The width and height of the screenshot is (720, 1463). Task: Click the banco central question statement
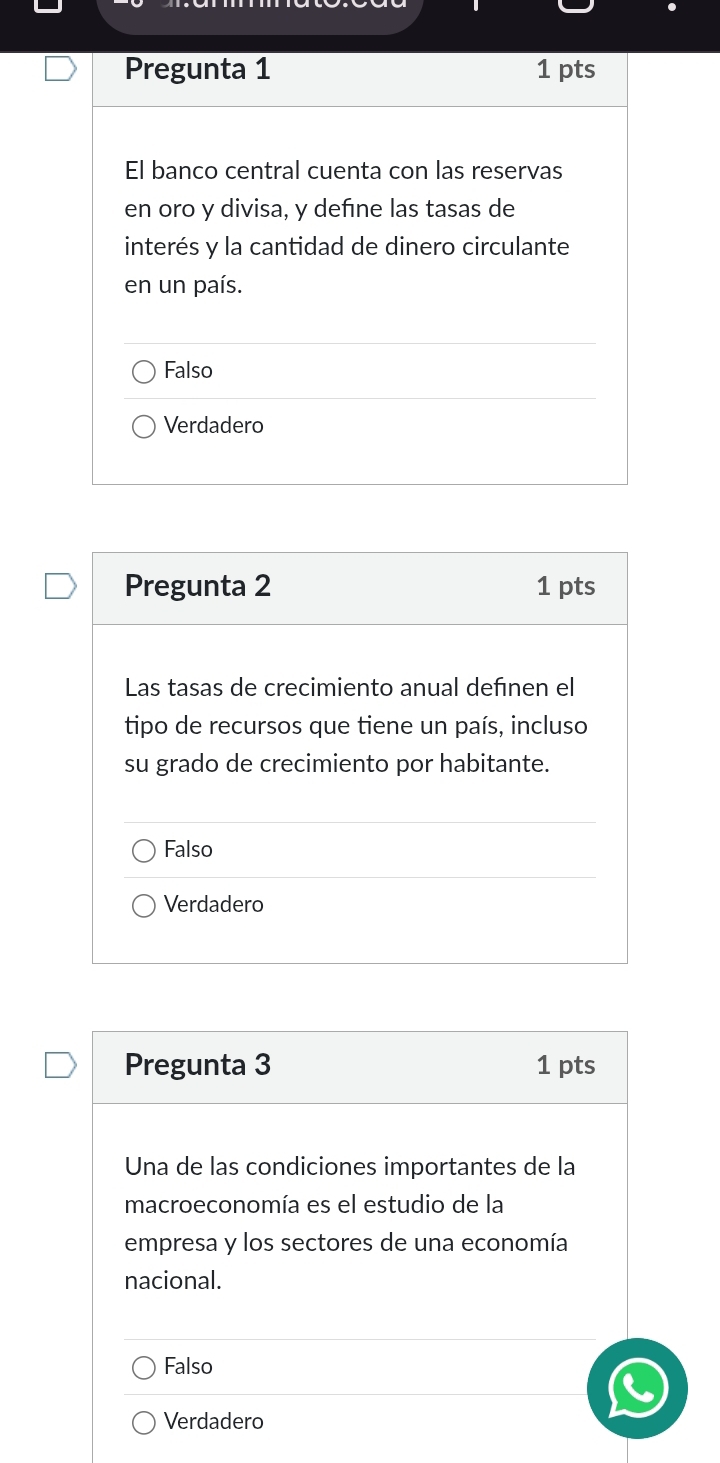pos(346,228)
